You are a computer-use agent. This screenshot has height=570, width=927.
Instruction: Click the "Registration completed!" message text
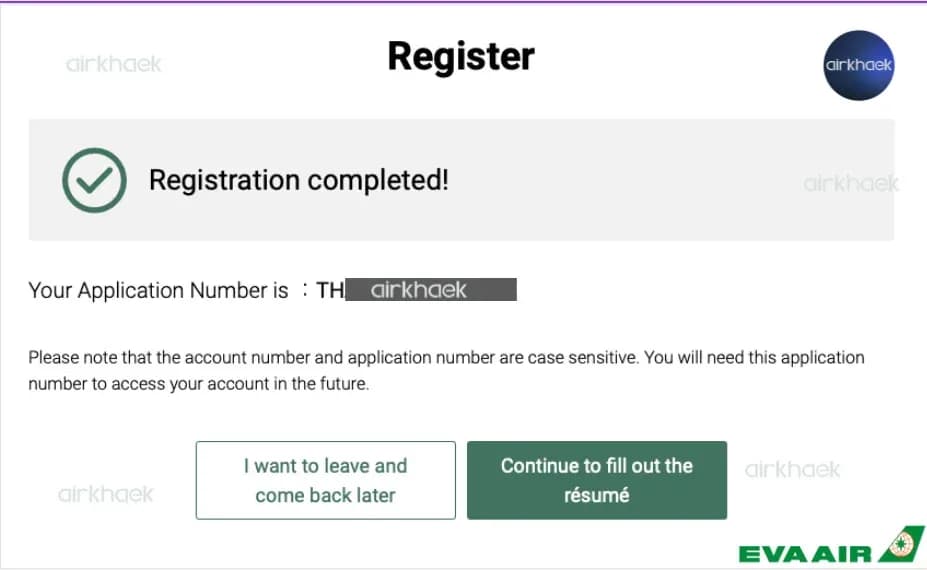pos(298,181)
